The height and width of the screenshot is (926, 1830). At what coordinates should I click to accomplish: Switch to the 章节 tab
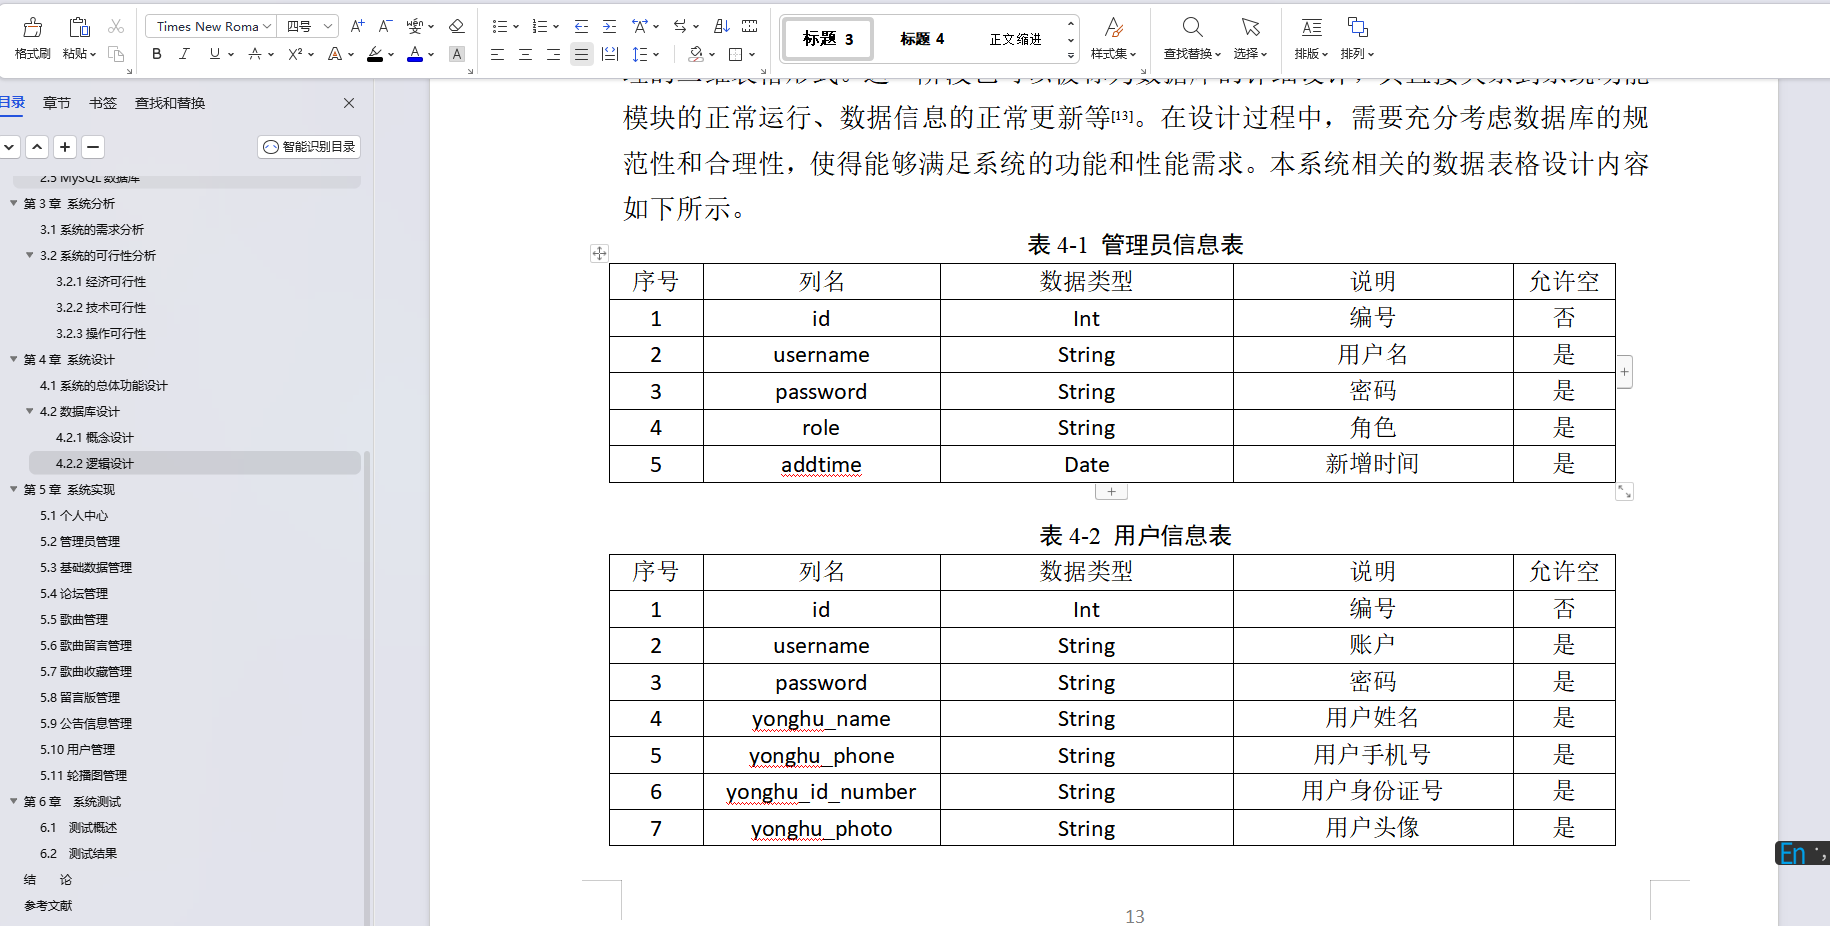tap(57, 103)
